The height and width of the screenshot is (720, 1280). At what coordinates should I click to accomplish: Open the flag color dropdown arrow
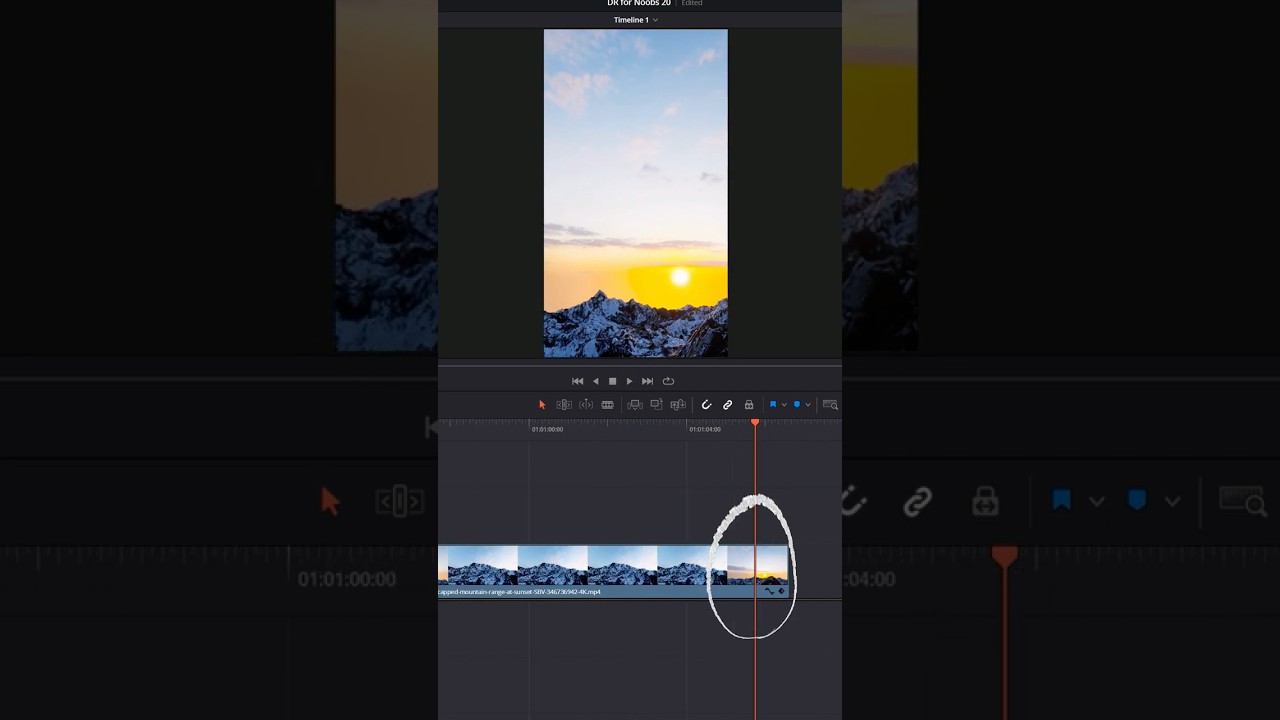point(784,405)
